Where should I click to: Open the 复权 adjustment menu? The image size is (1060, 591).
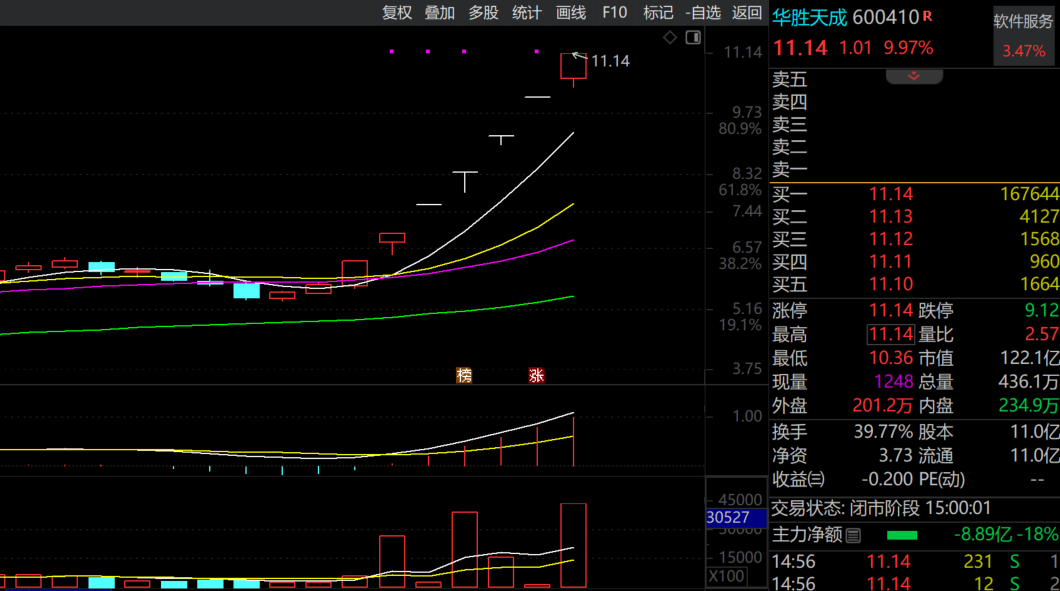coord(397,13)
